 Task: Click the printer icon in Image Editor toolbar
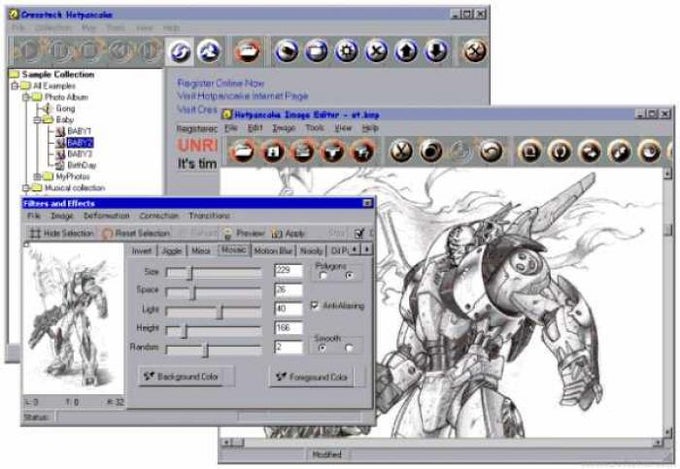303,152
